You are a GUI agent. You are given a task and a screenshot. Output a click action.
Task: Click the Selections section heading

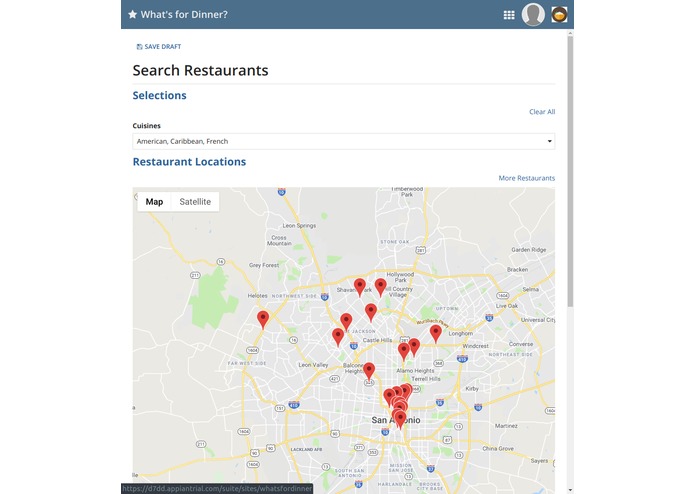(160, 95)
